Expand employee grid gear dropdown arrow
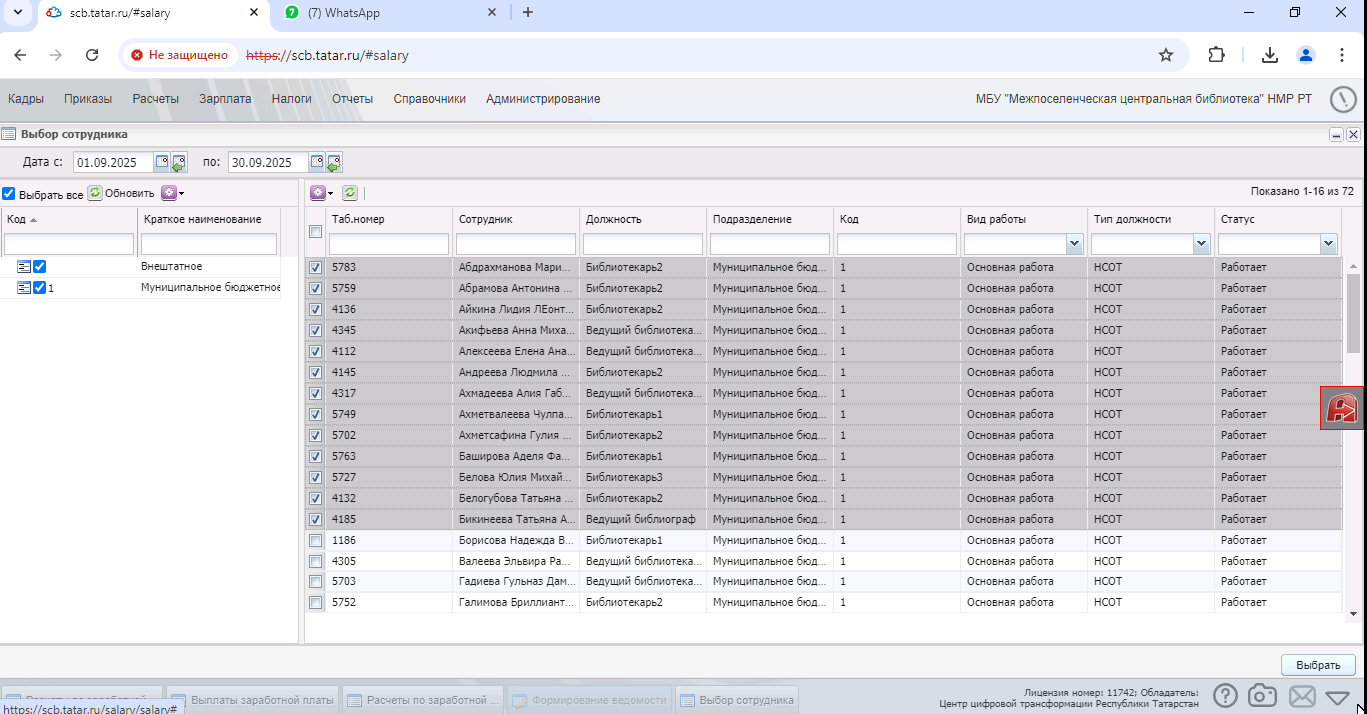 [x=331, y=193]
